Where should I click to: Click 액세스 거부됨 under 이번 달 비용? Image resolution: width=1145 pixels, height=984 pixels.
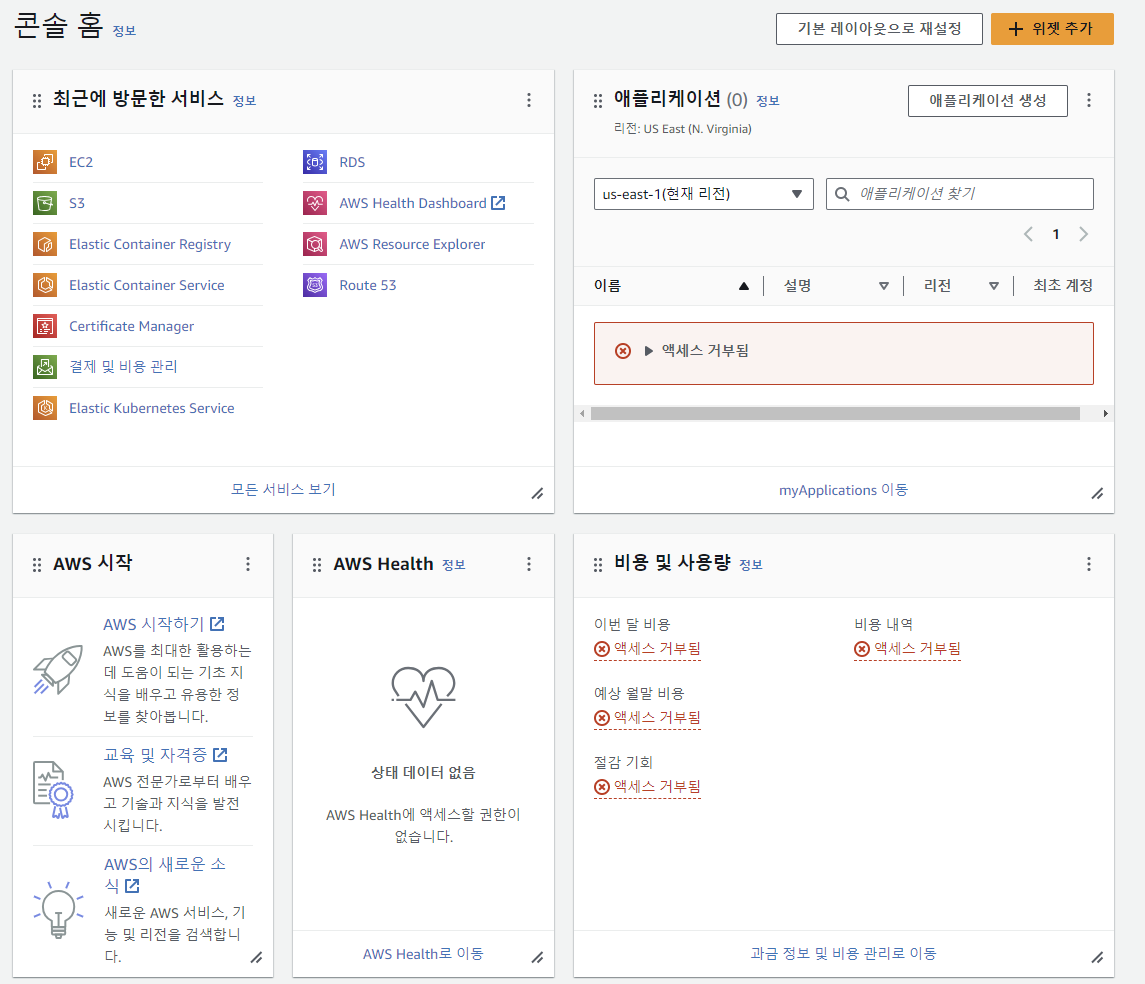pyautogui.click(x=647, y=649)
